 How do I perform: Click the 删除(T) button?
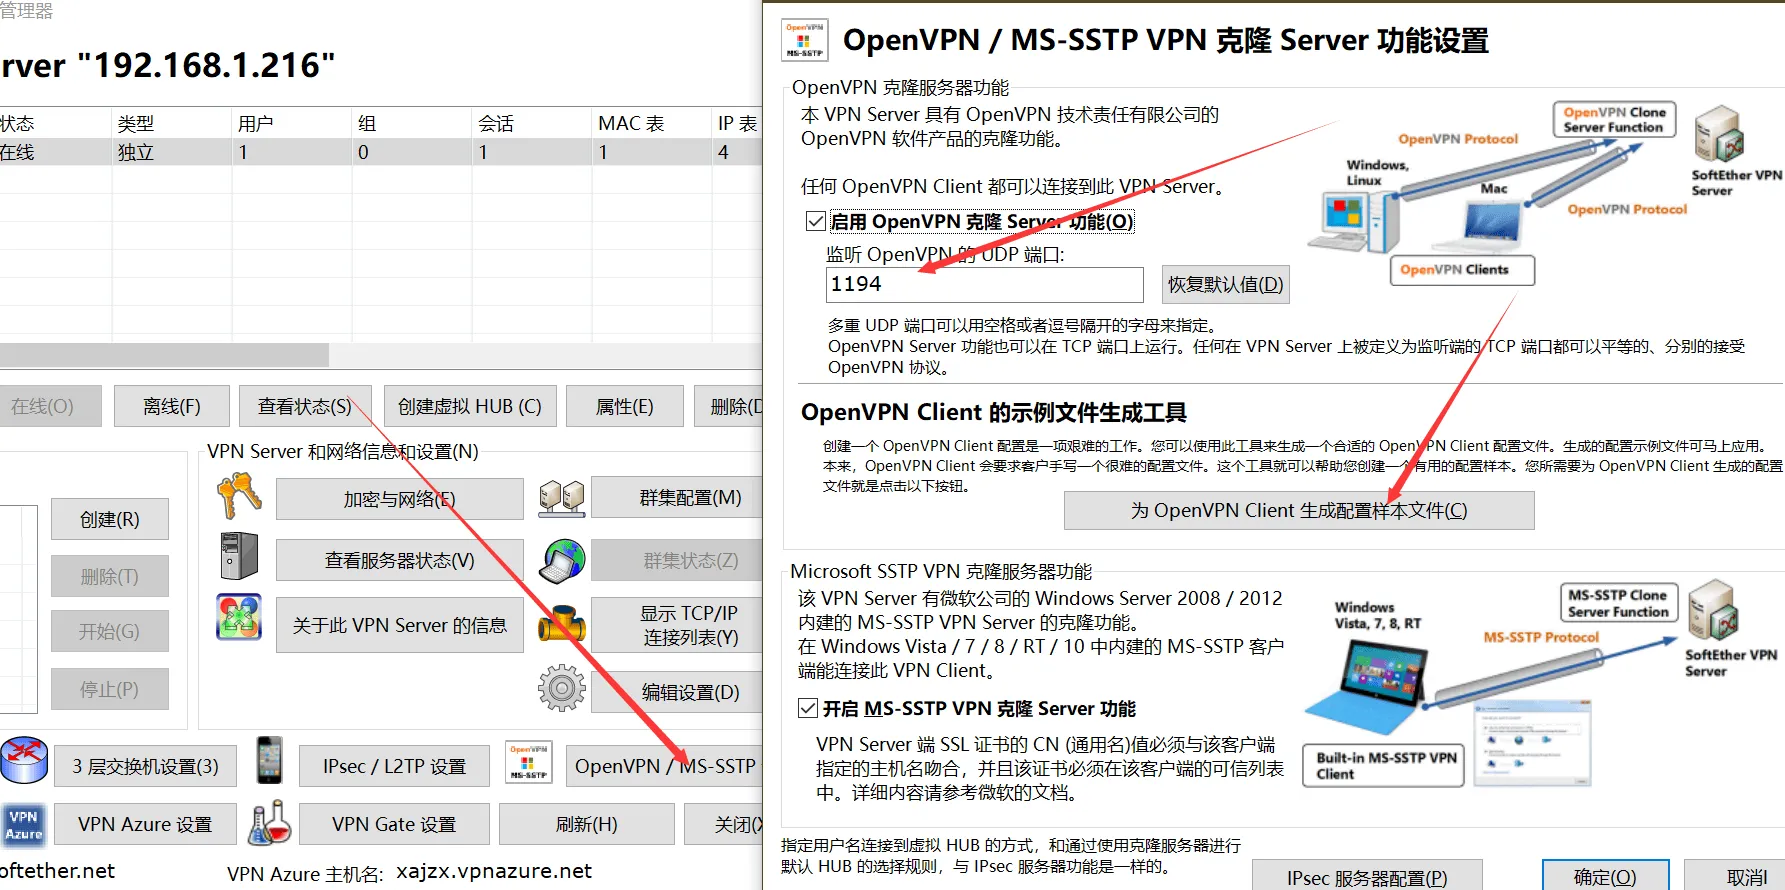point(110,576)
